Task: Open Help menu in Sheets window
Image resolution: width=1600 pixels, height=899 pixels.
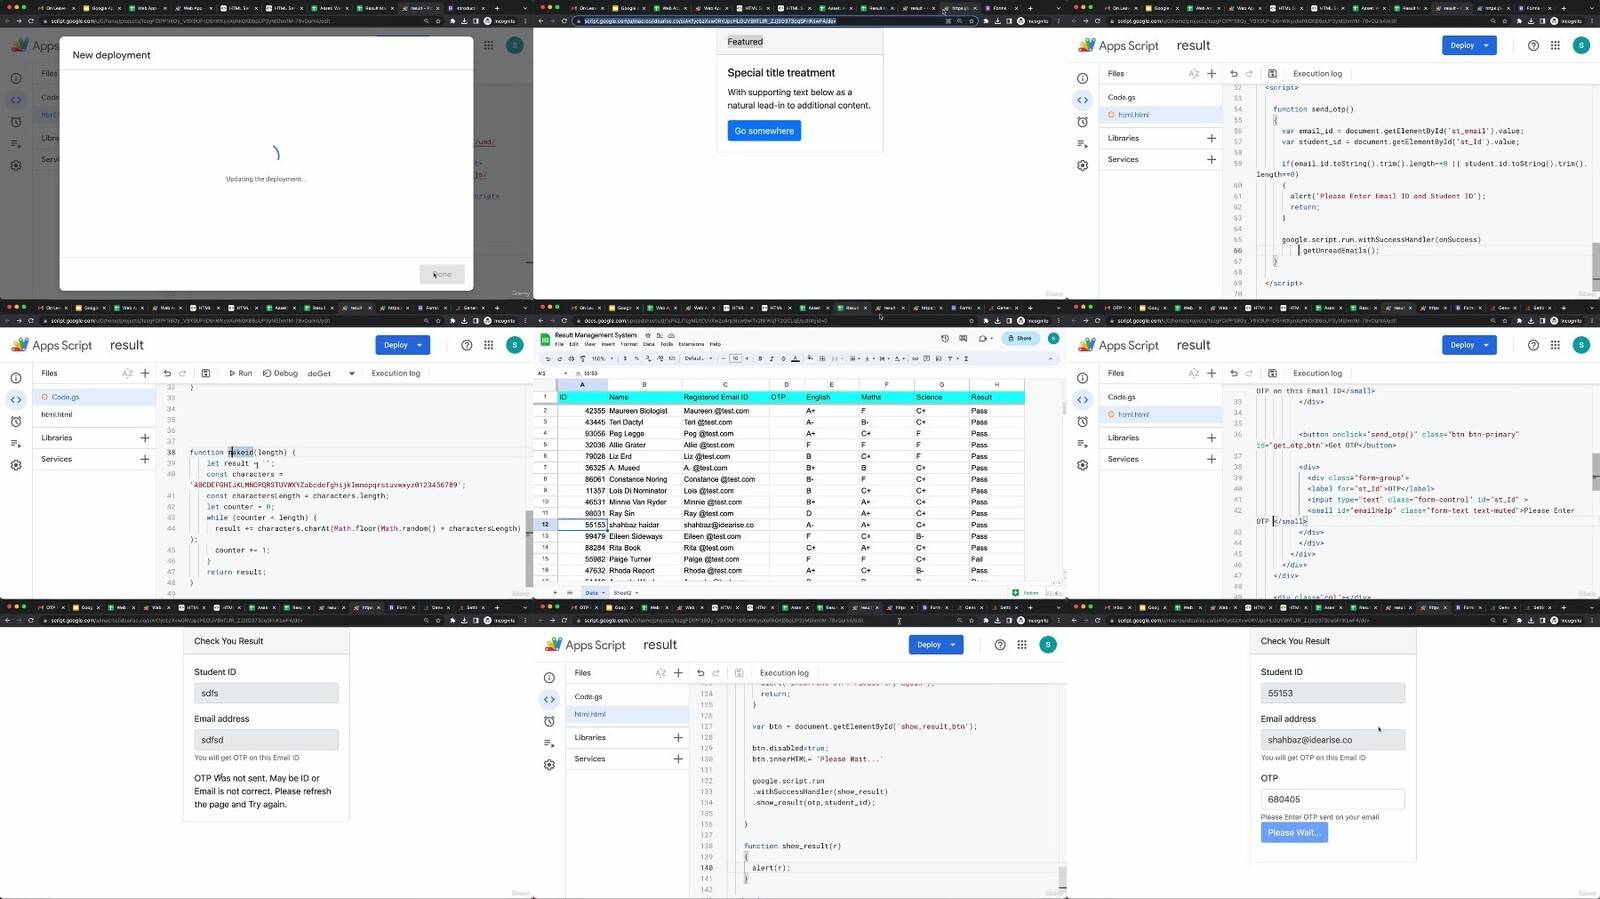Action: click(x=715, y=344)
